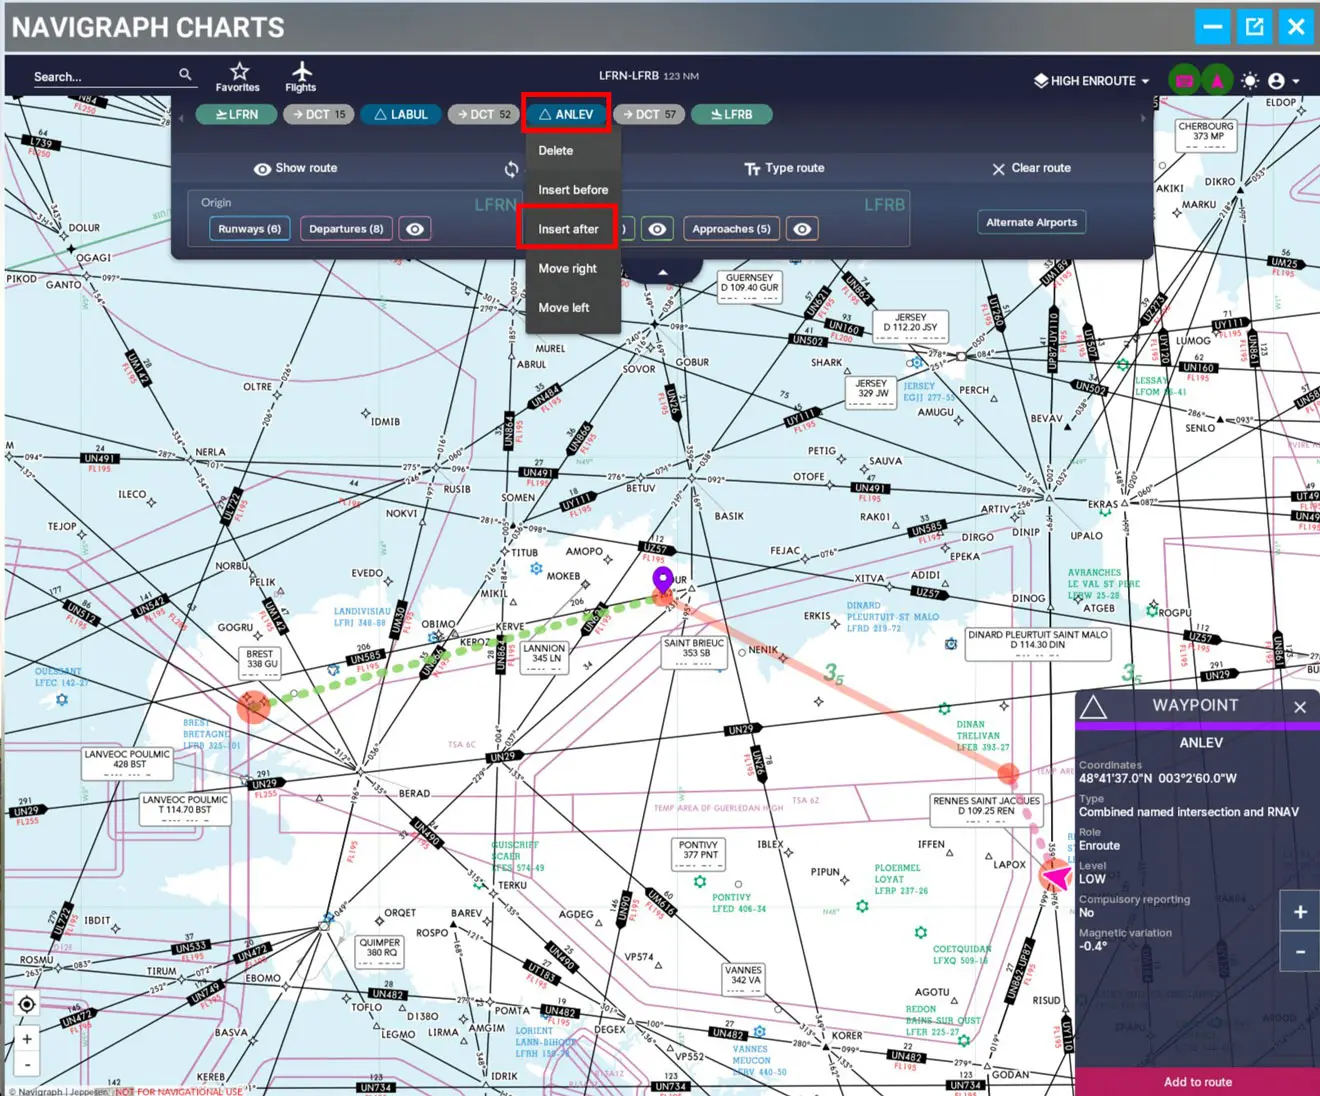This screenshot has width=1320, height=1096.
Task: Zoom in with bottom-left plus button
Action: pos(27,1039)
